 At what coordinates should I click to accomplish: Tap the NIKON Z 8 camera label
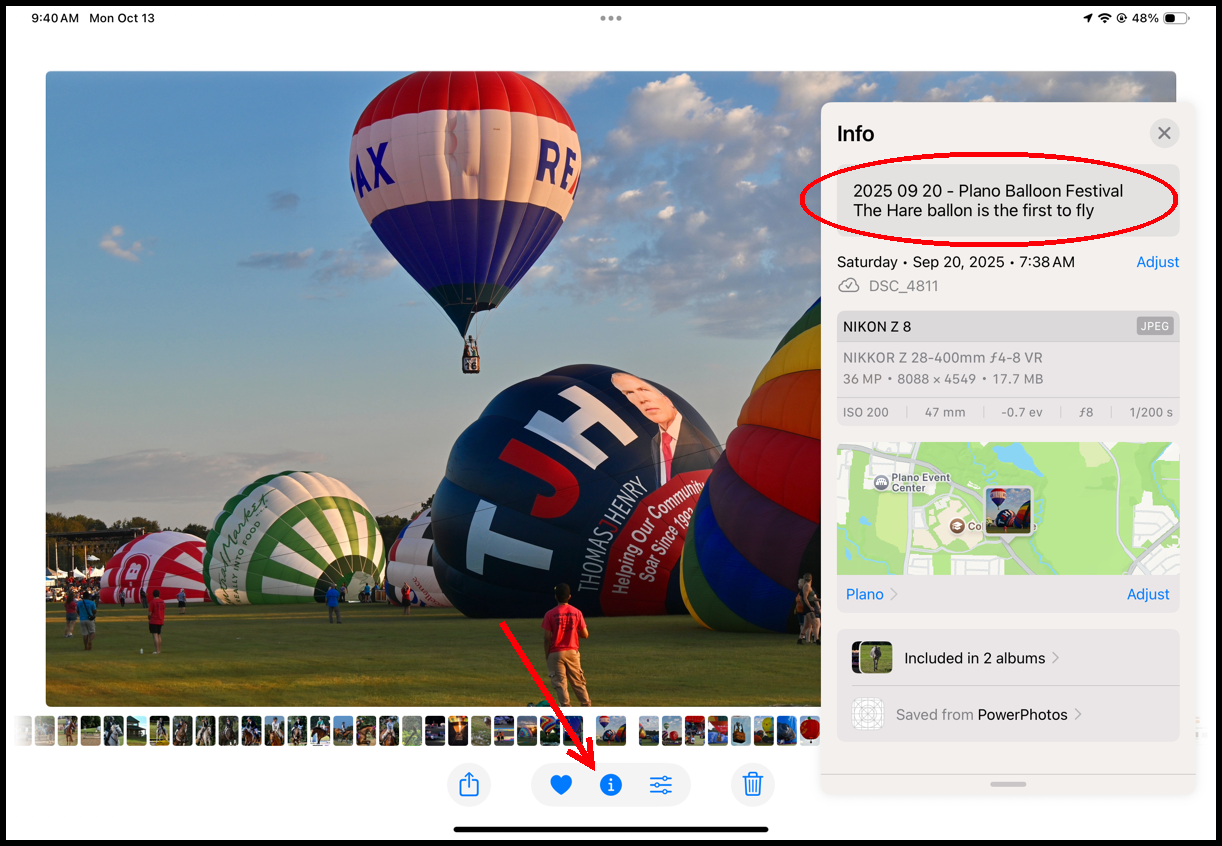point(877,326)
